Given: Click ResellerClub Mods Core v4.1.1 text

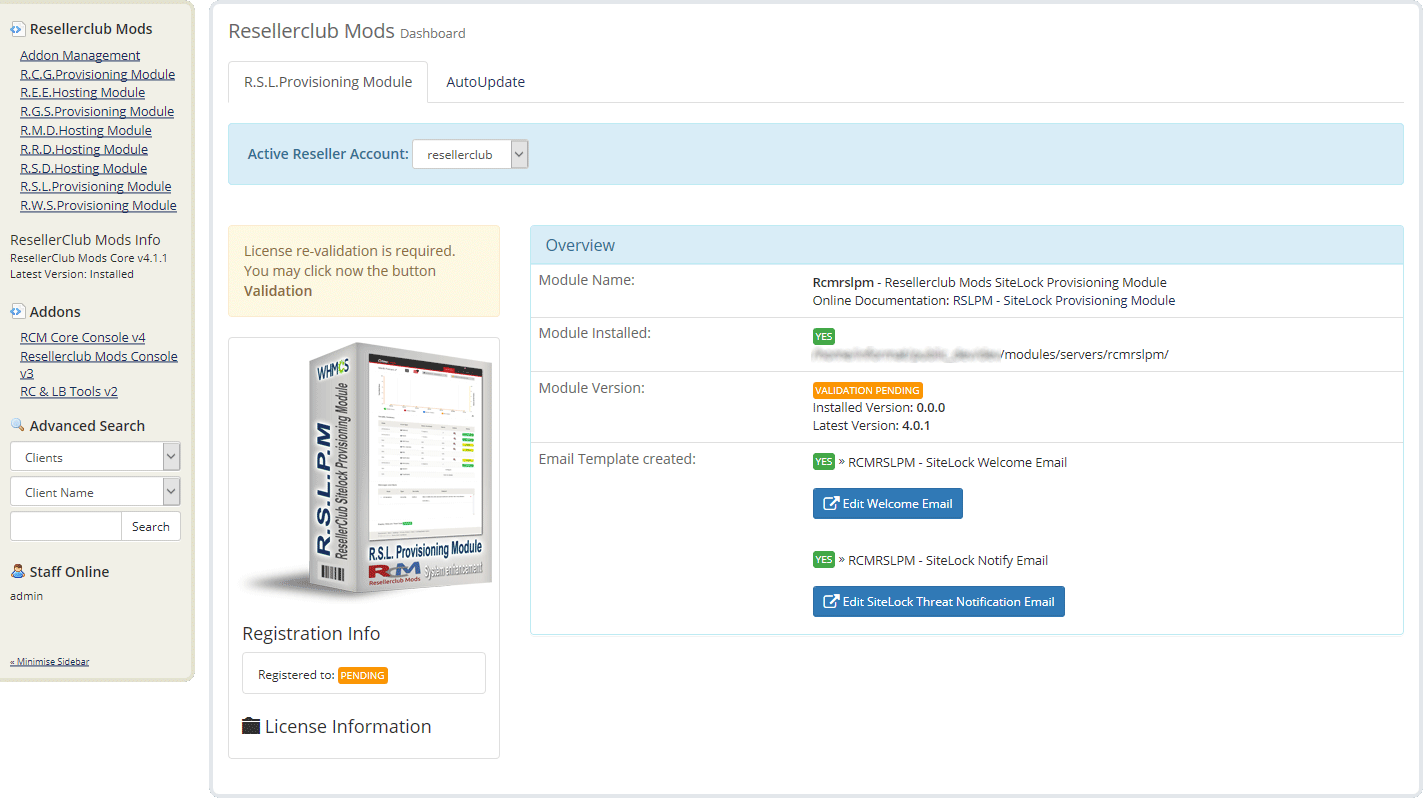Looking at the screenshot, I should coord(89,257).
